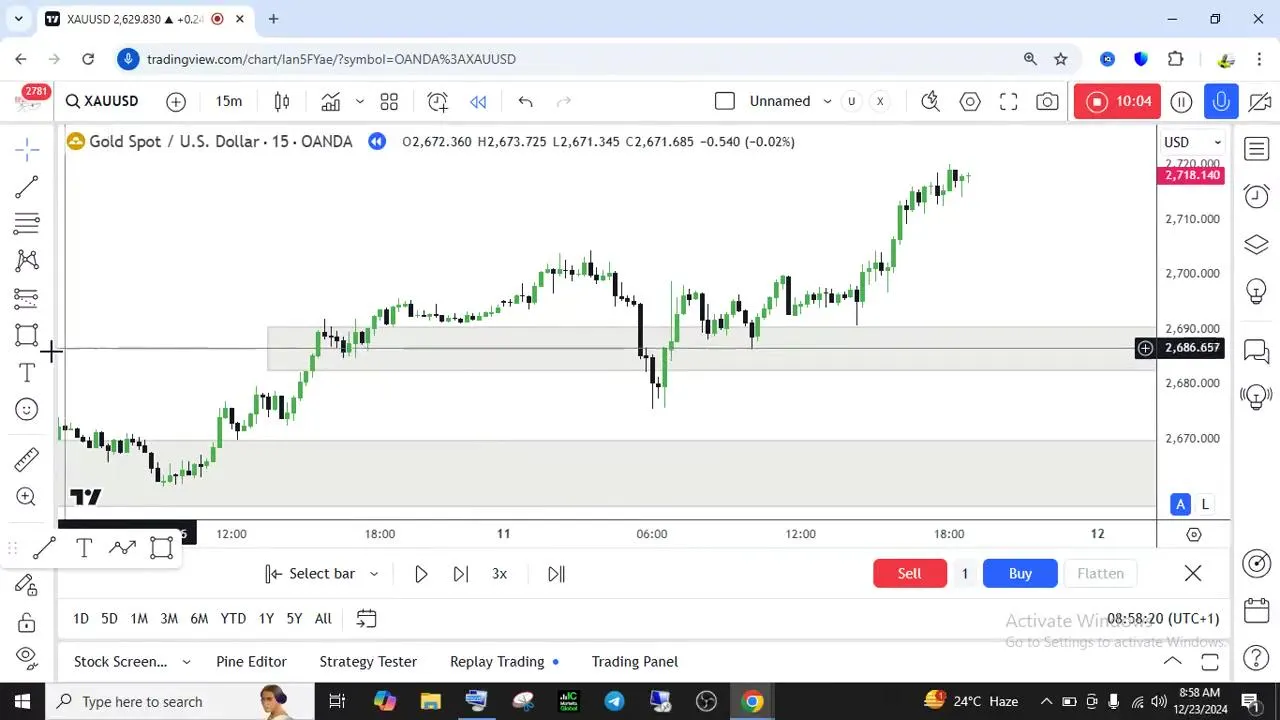Switch to the Replay Trading tab

click(x=497, y=661)
